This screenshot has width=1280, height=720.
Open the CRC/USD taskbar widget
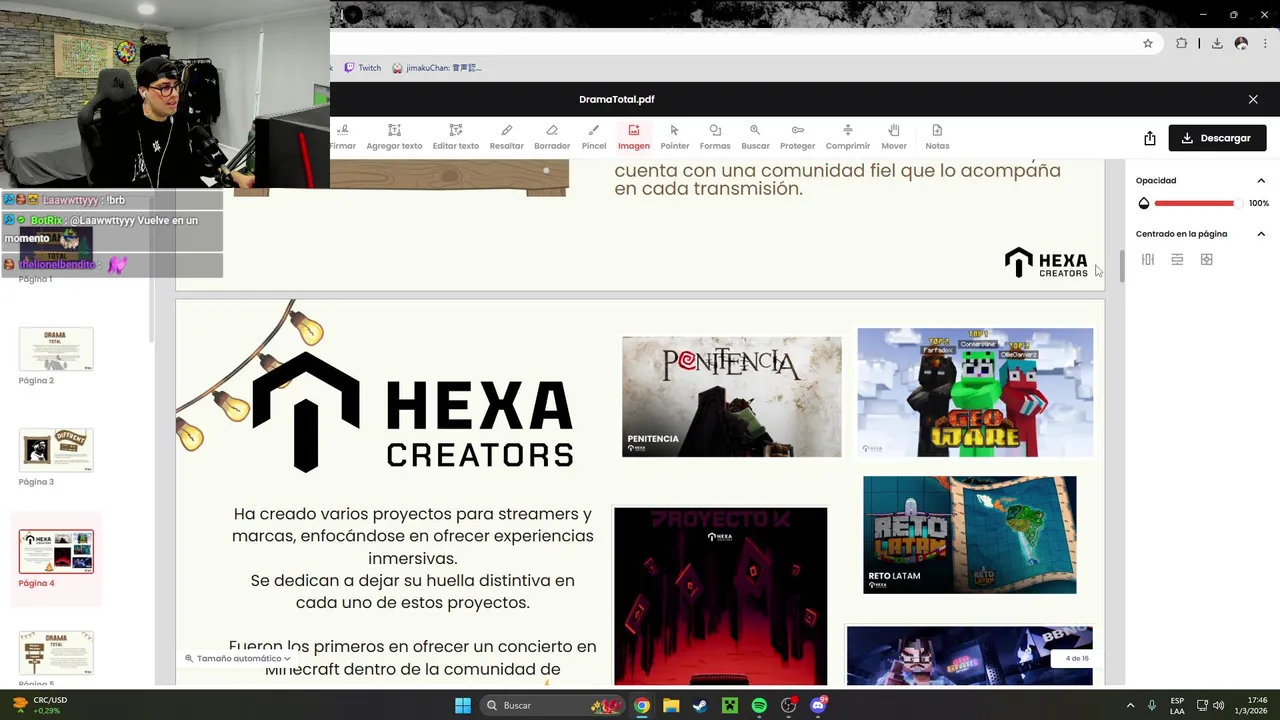pyautogui.click(x=40, y=705)
